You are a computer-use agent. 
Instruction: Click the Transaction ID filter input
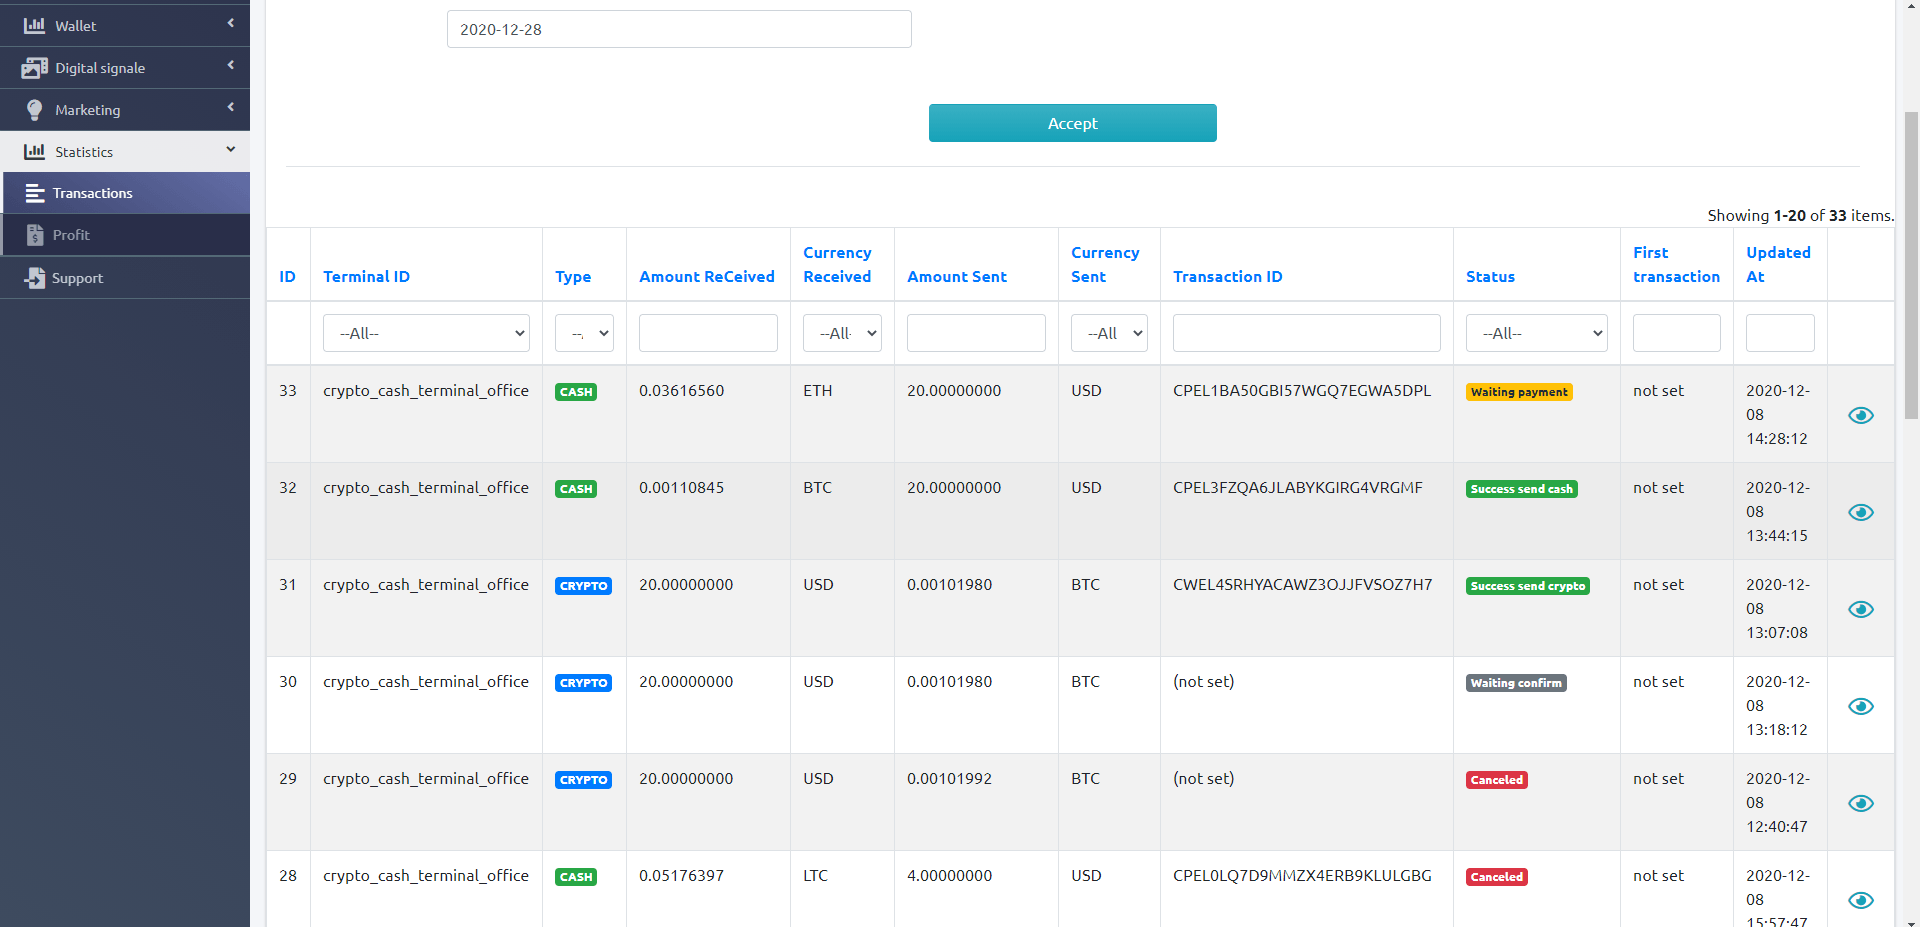[1306, 333]
